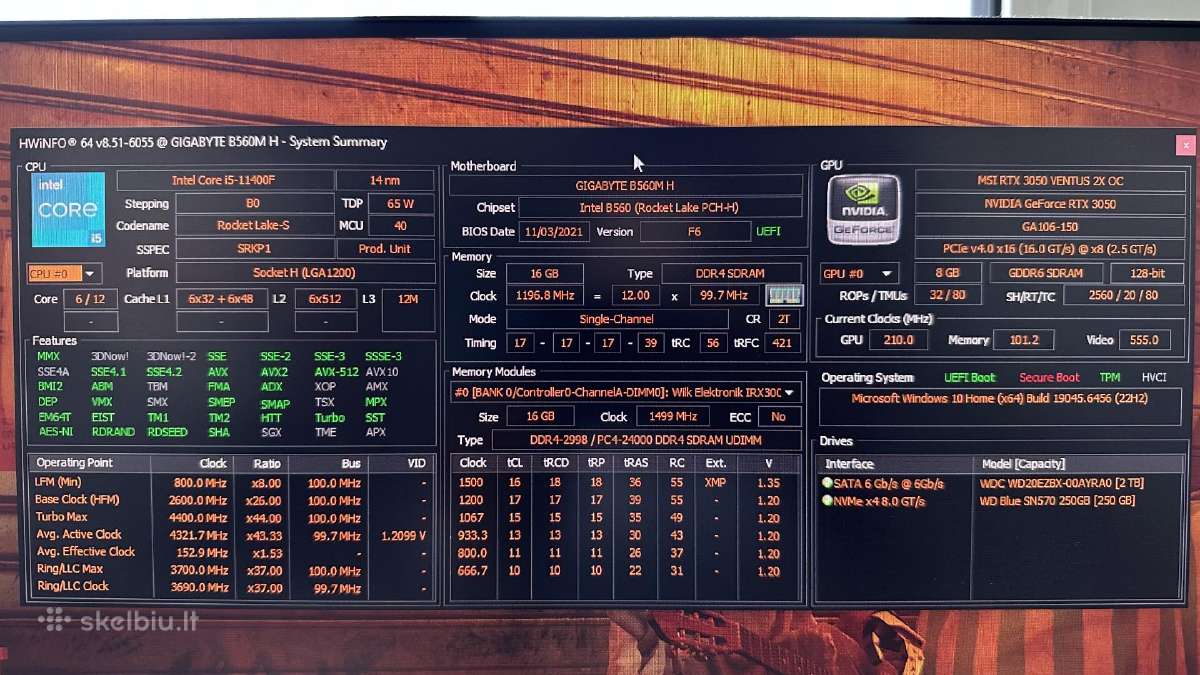Click the Video clock 555.0 value
Screen dimensions: 1200x675
[x=1144, y=340]
